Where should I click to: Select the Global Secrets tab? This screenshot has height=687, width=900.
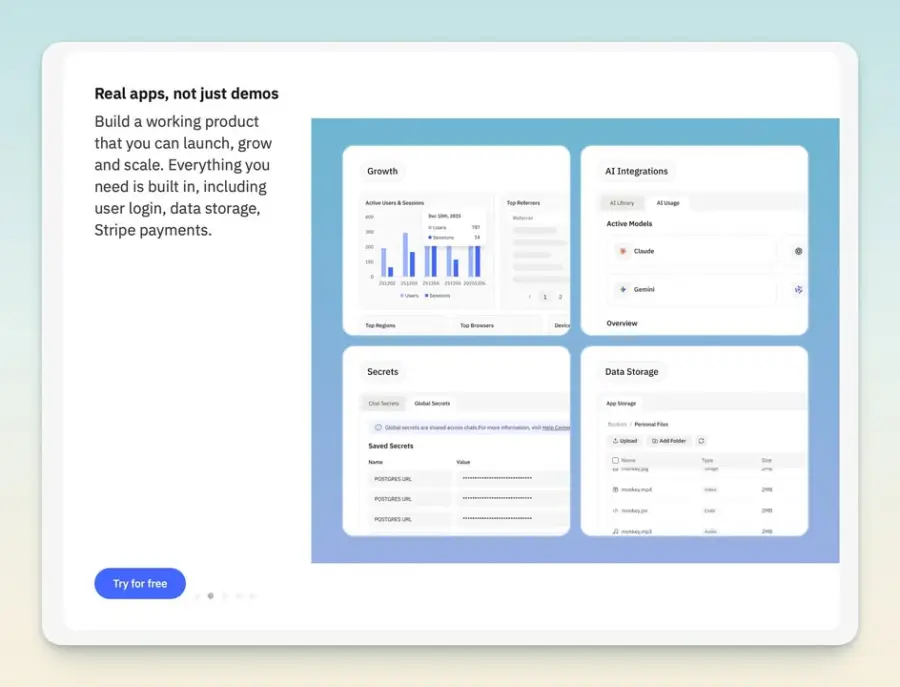point(432,403)
